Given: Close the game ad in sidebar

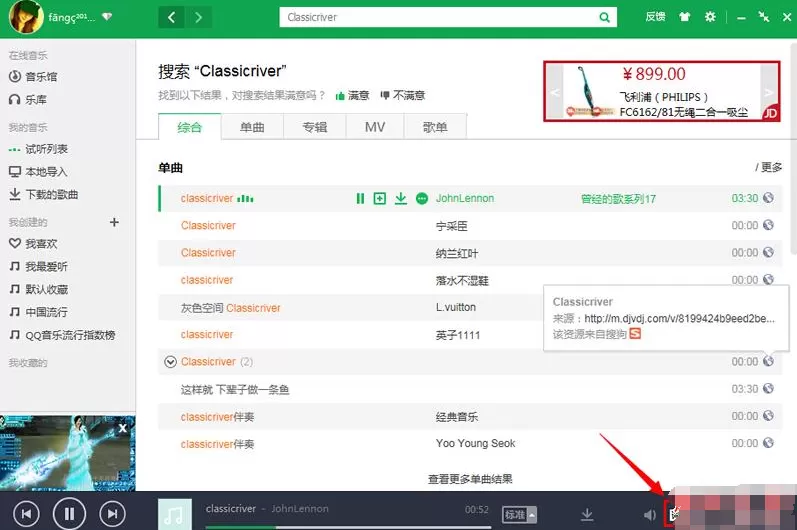Looking at the screenshot, I should click(122, 428).
